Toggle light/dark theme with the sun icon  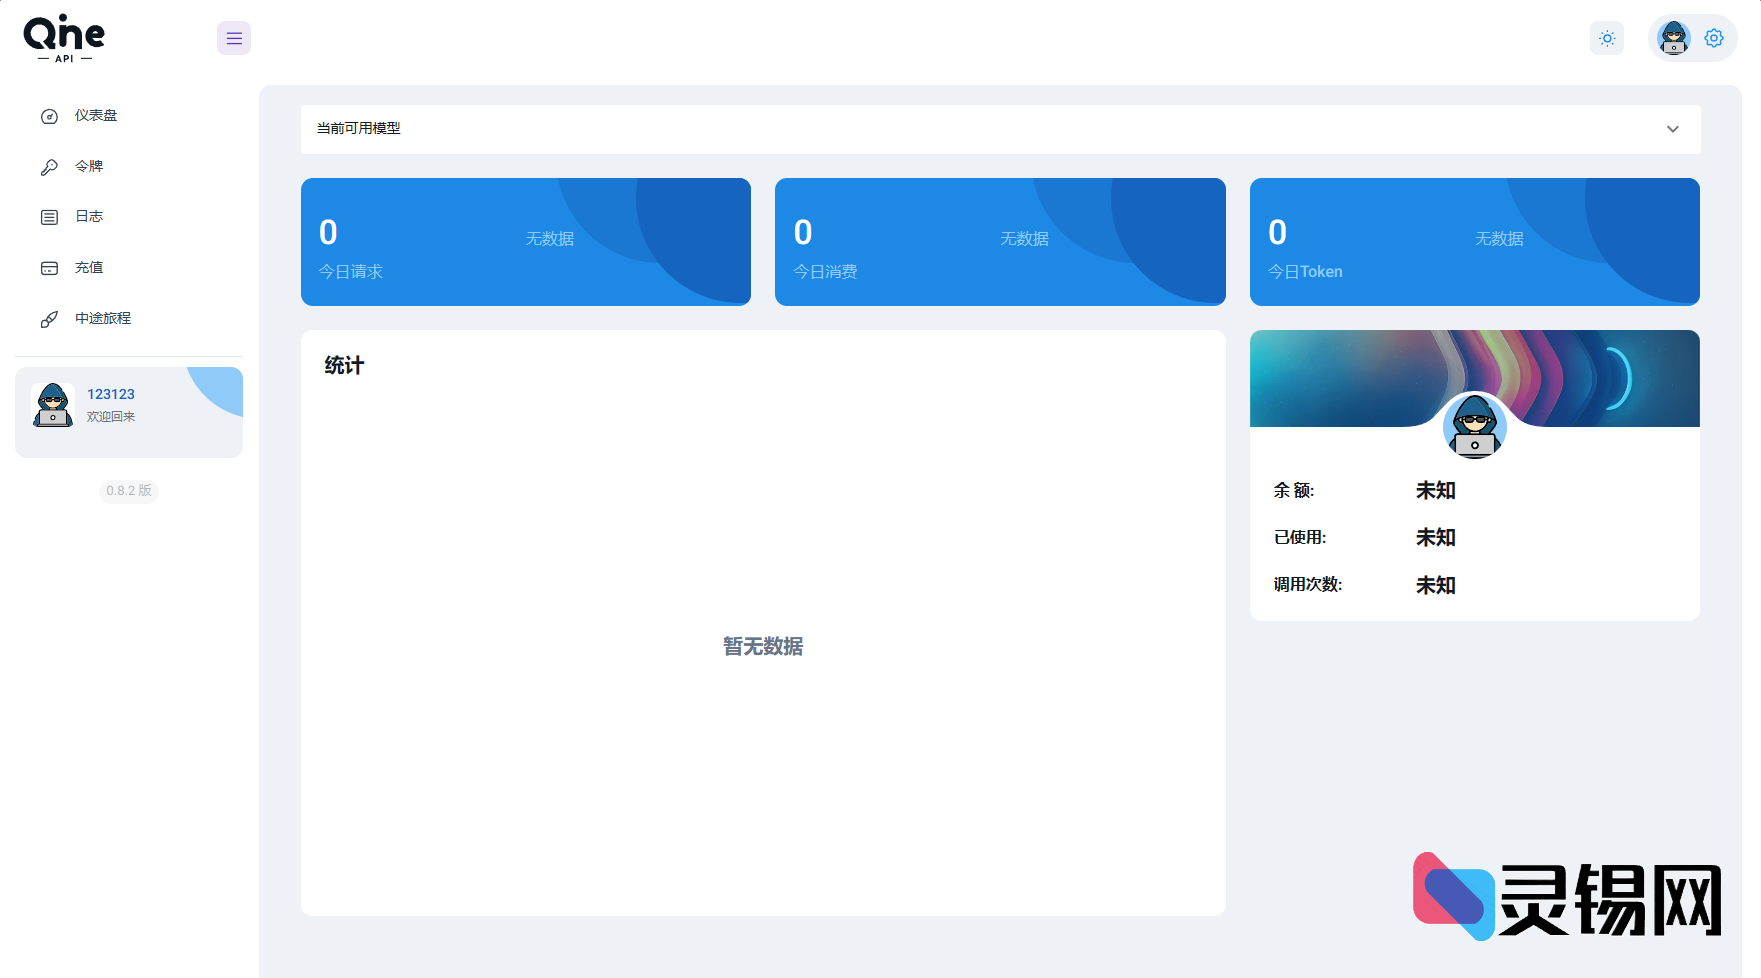[x=1607, y=38]
